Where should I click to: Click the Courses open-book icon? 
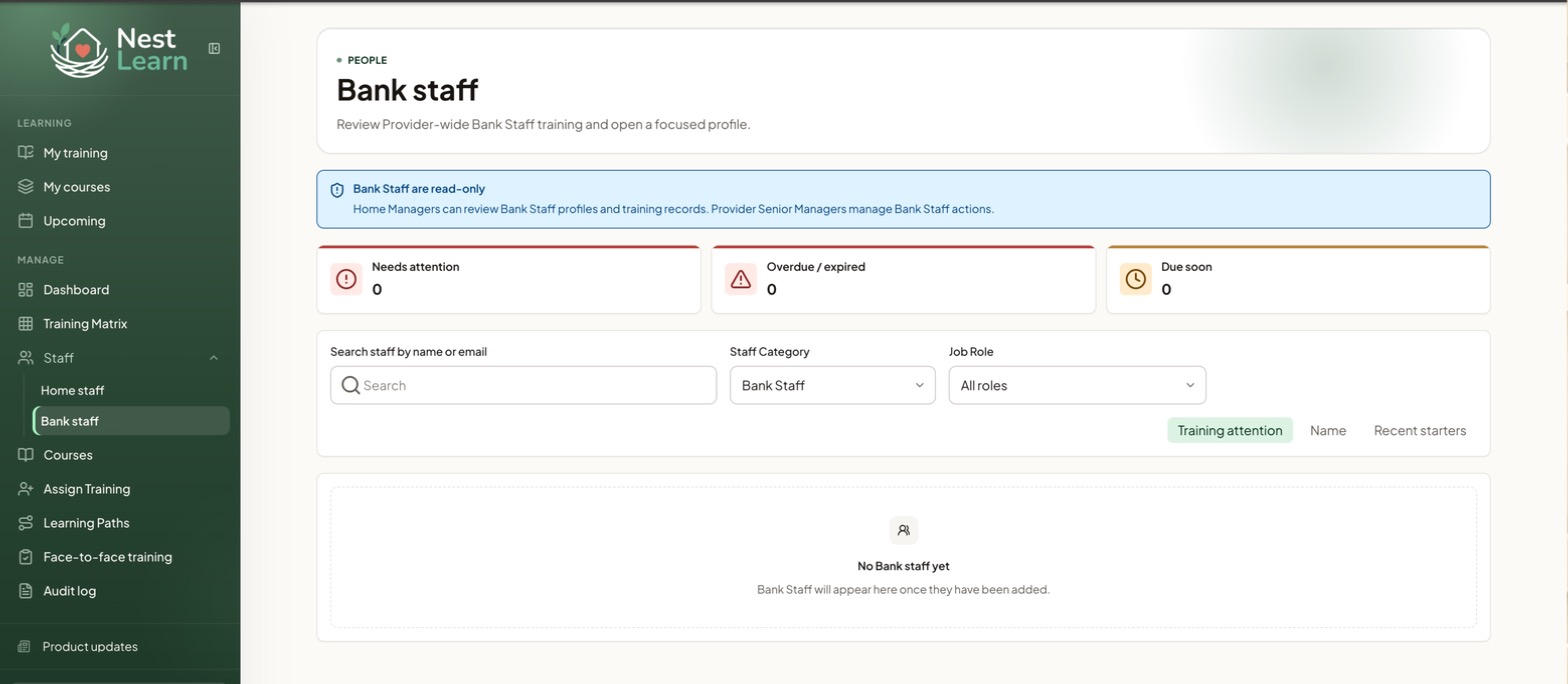(26, 455)
